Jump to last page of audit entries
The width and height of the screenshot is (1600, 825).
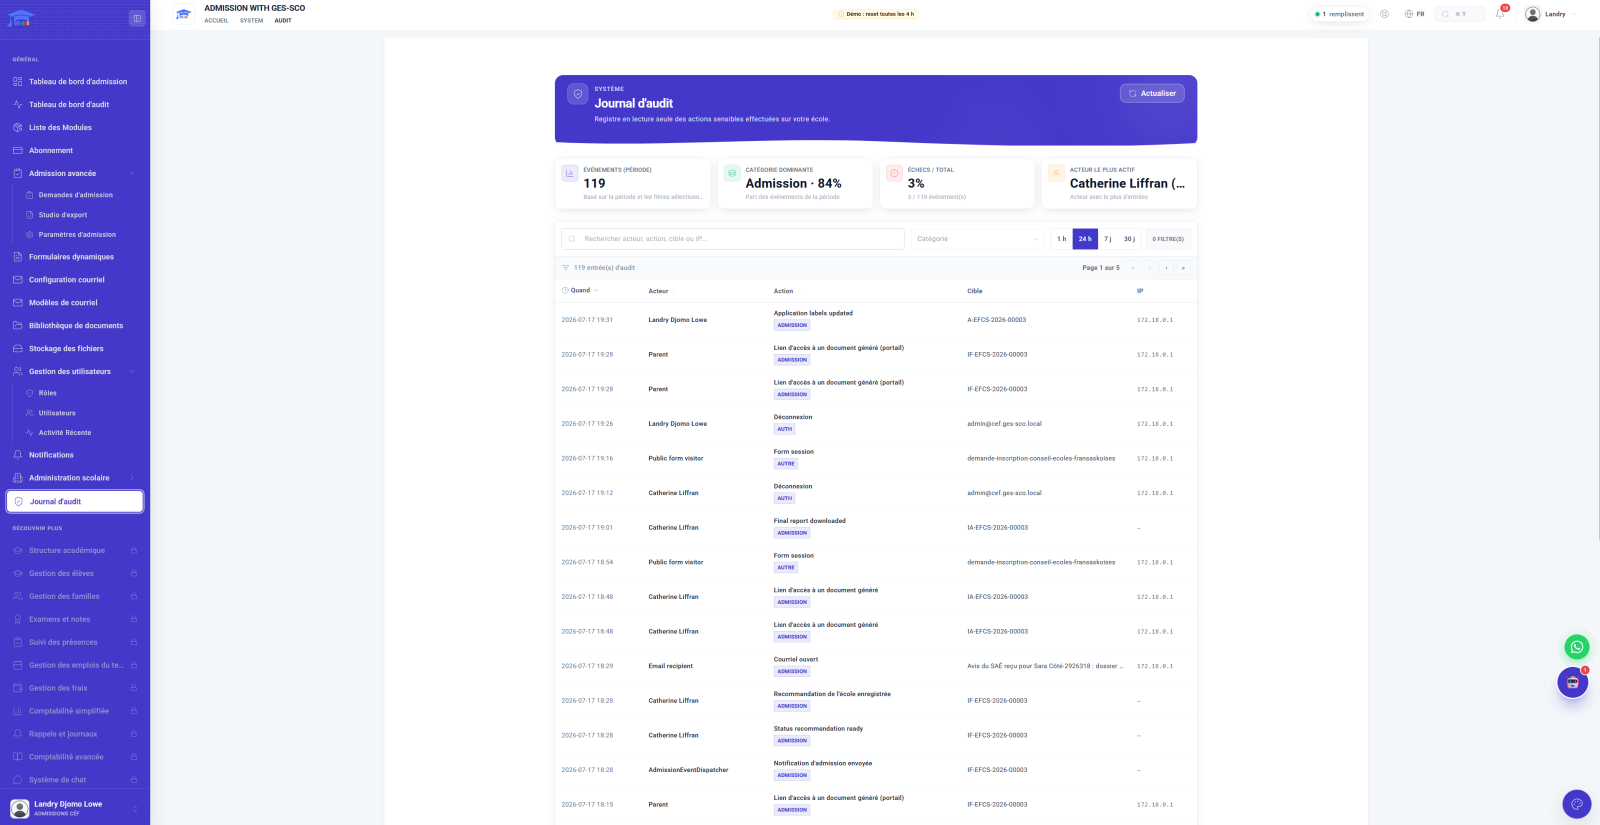click(1183, 268)
